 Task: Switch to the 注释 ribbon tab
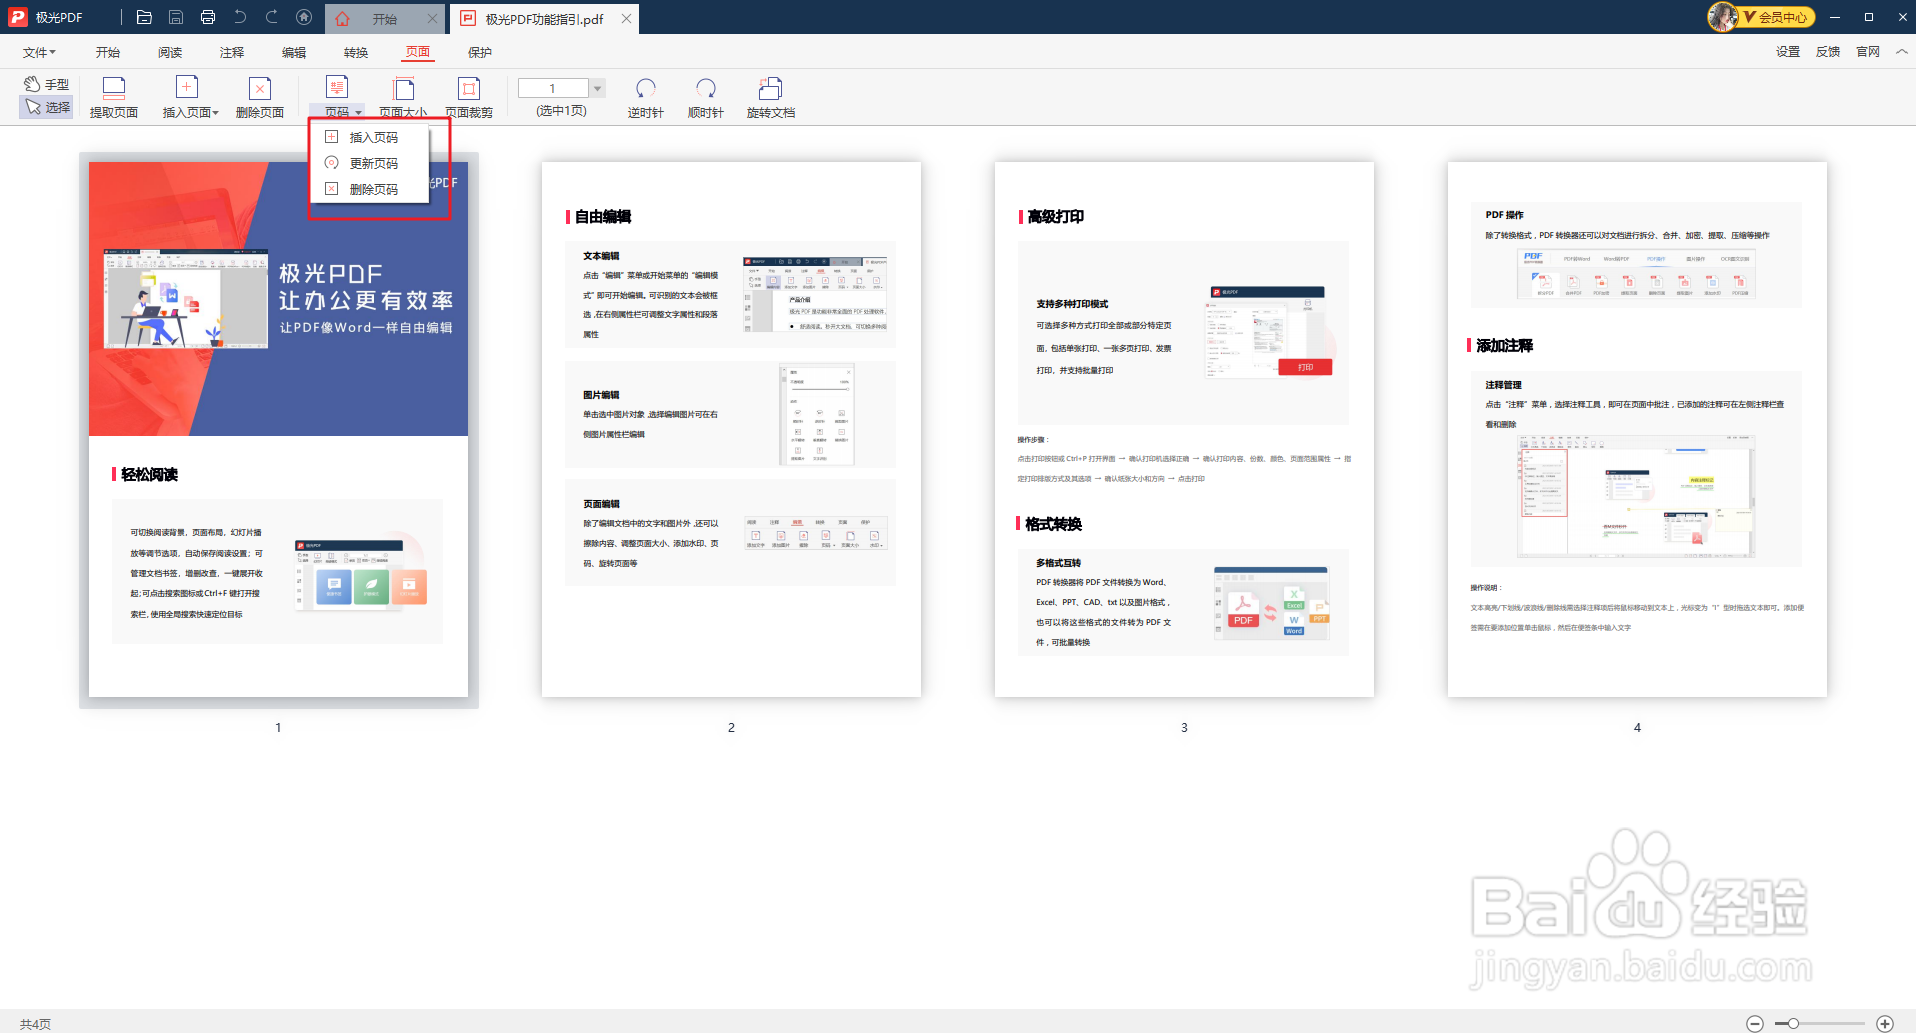[x=232, y=52]
